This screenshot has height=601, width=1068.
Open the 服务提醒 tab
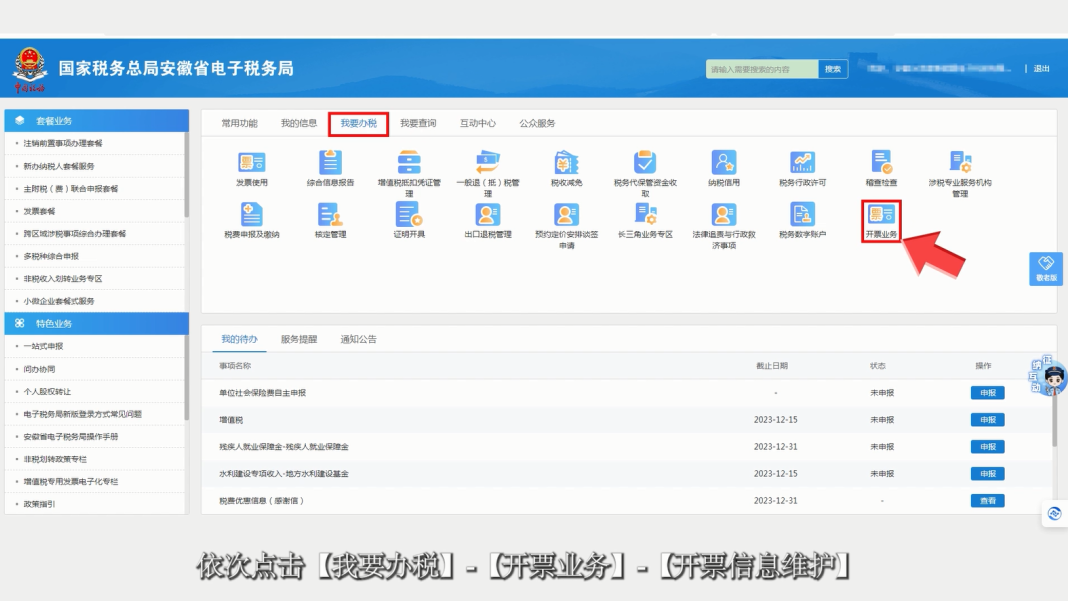point(299,339)
